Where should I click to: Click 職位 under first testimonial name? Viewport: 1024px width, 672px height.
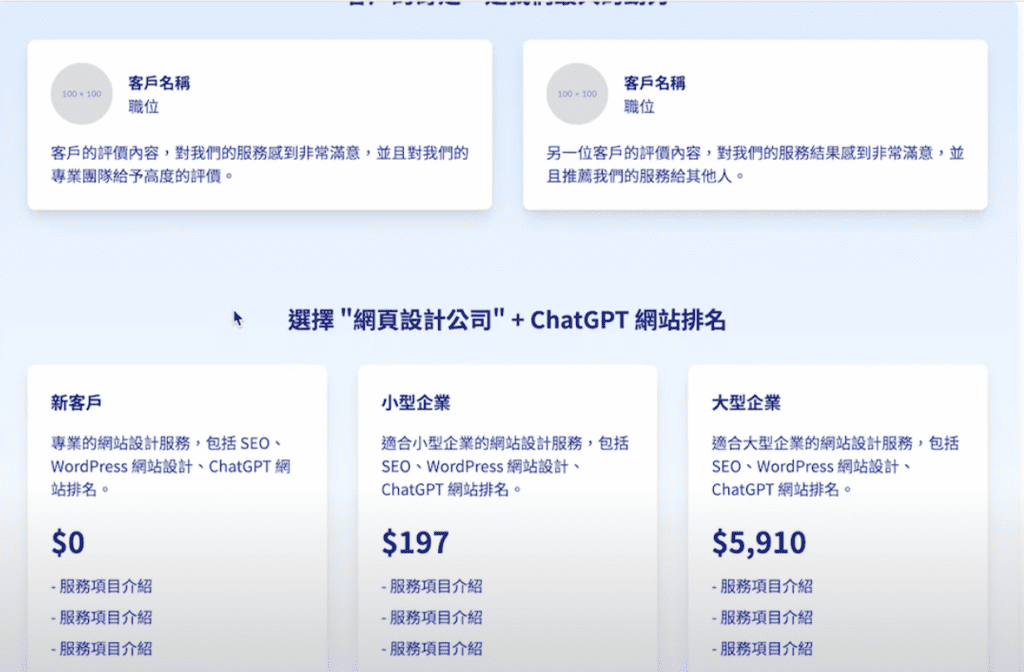click(144, 106)
